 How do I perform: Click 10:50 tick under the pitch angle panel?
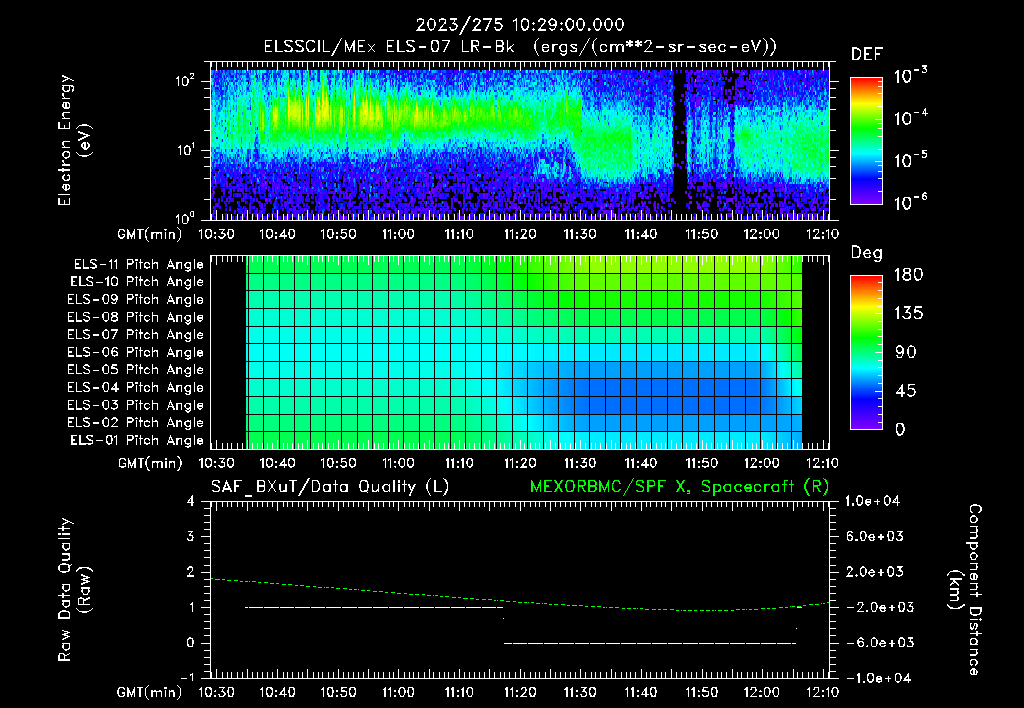[x=338, y=463]
